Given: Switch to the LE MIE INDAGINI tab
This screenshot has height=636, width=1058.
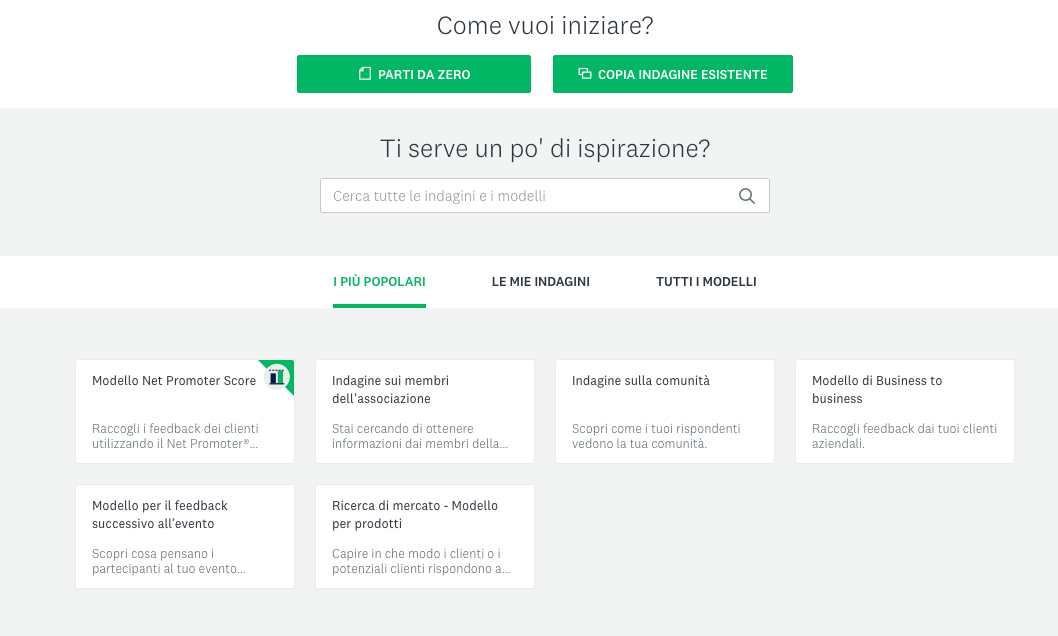Looking at the screenshot, I should click(540, 282).
